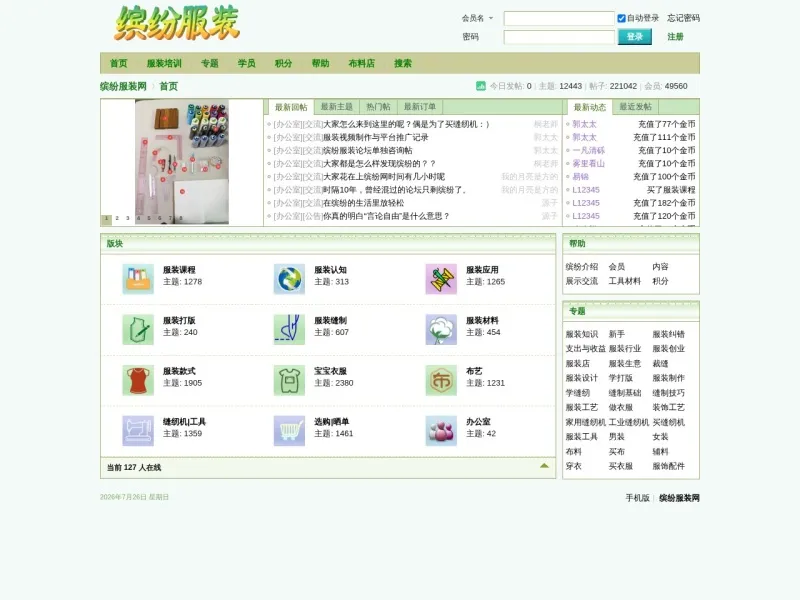
Task: Switch to the 最近发帖 tab
Action: [635, 107]
